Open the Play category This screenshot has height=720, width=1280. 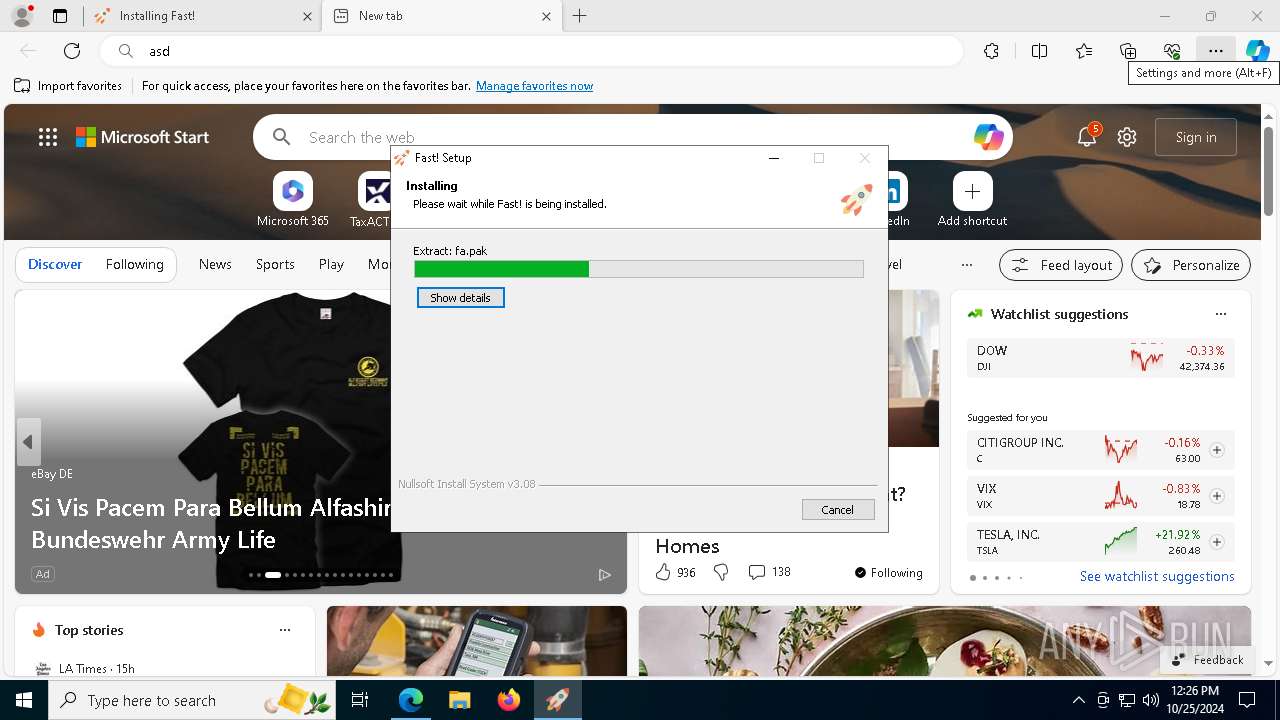[x=331, y=265]
